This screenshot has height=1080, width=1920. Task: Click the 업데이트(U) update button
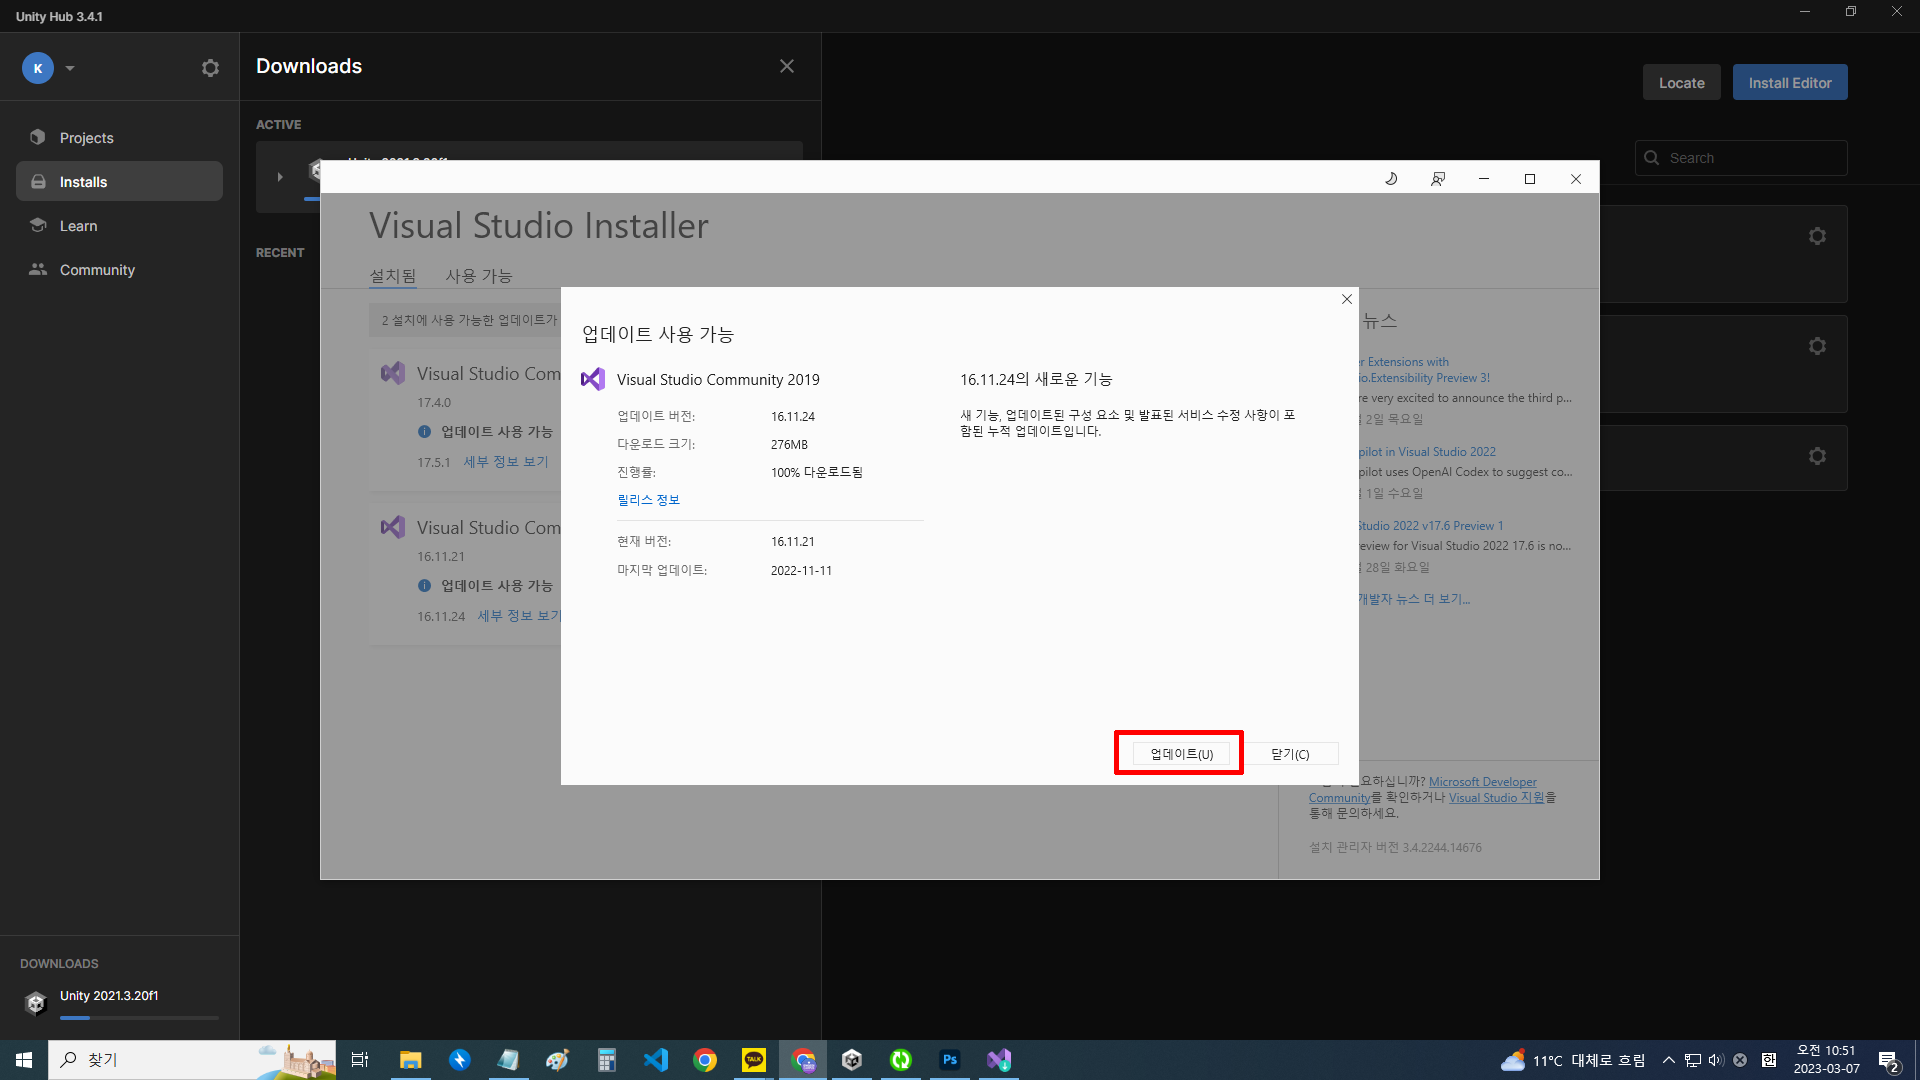point(1181,754)
